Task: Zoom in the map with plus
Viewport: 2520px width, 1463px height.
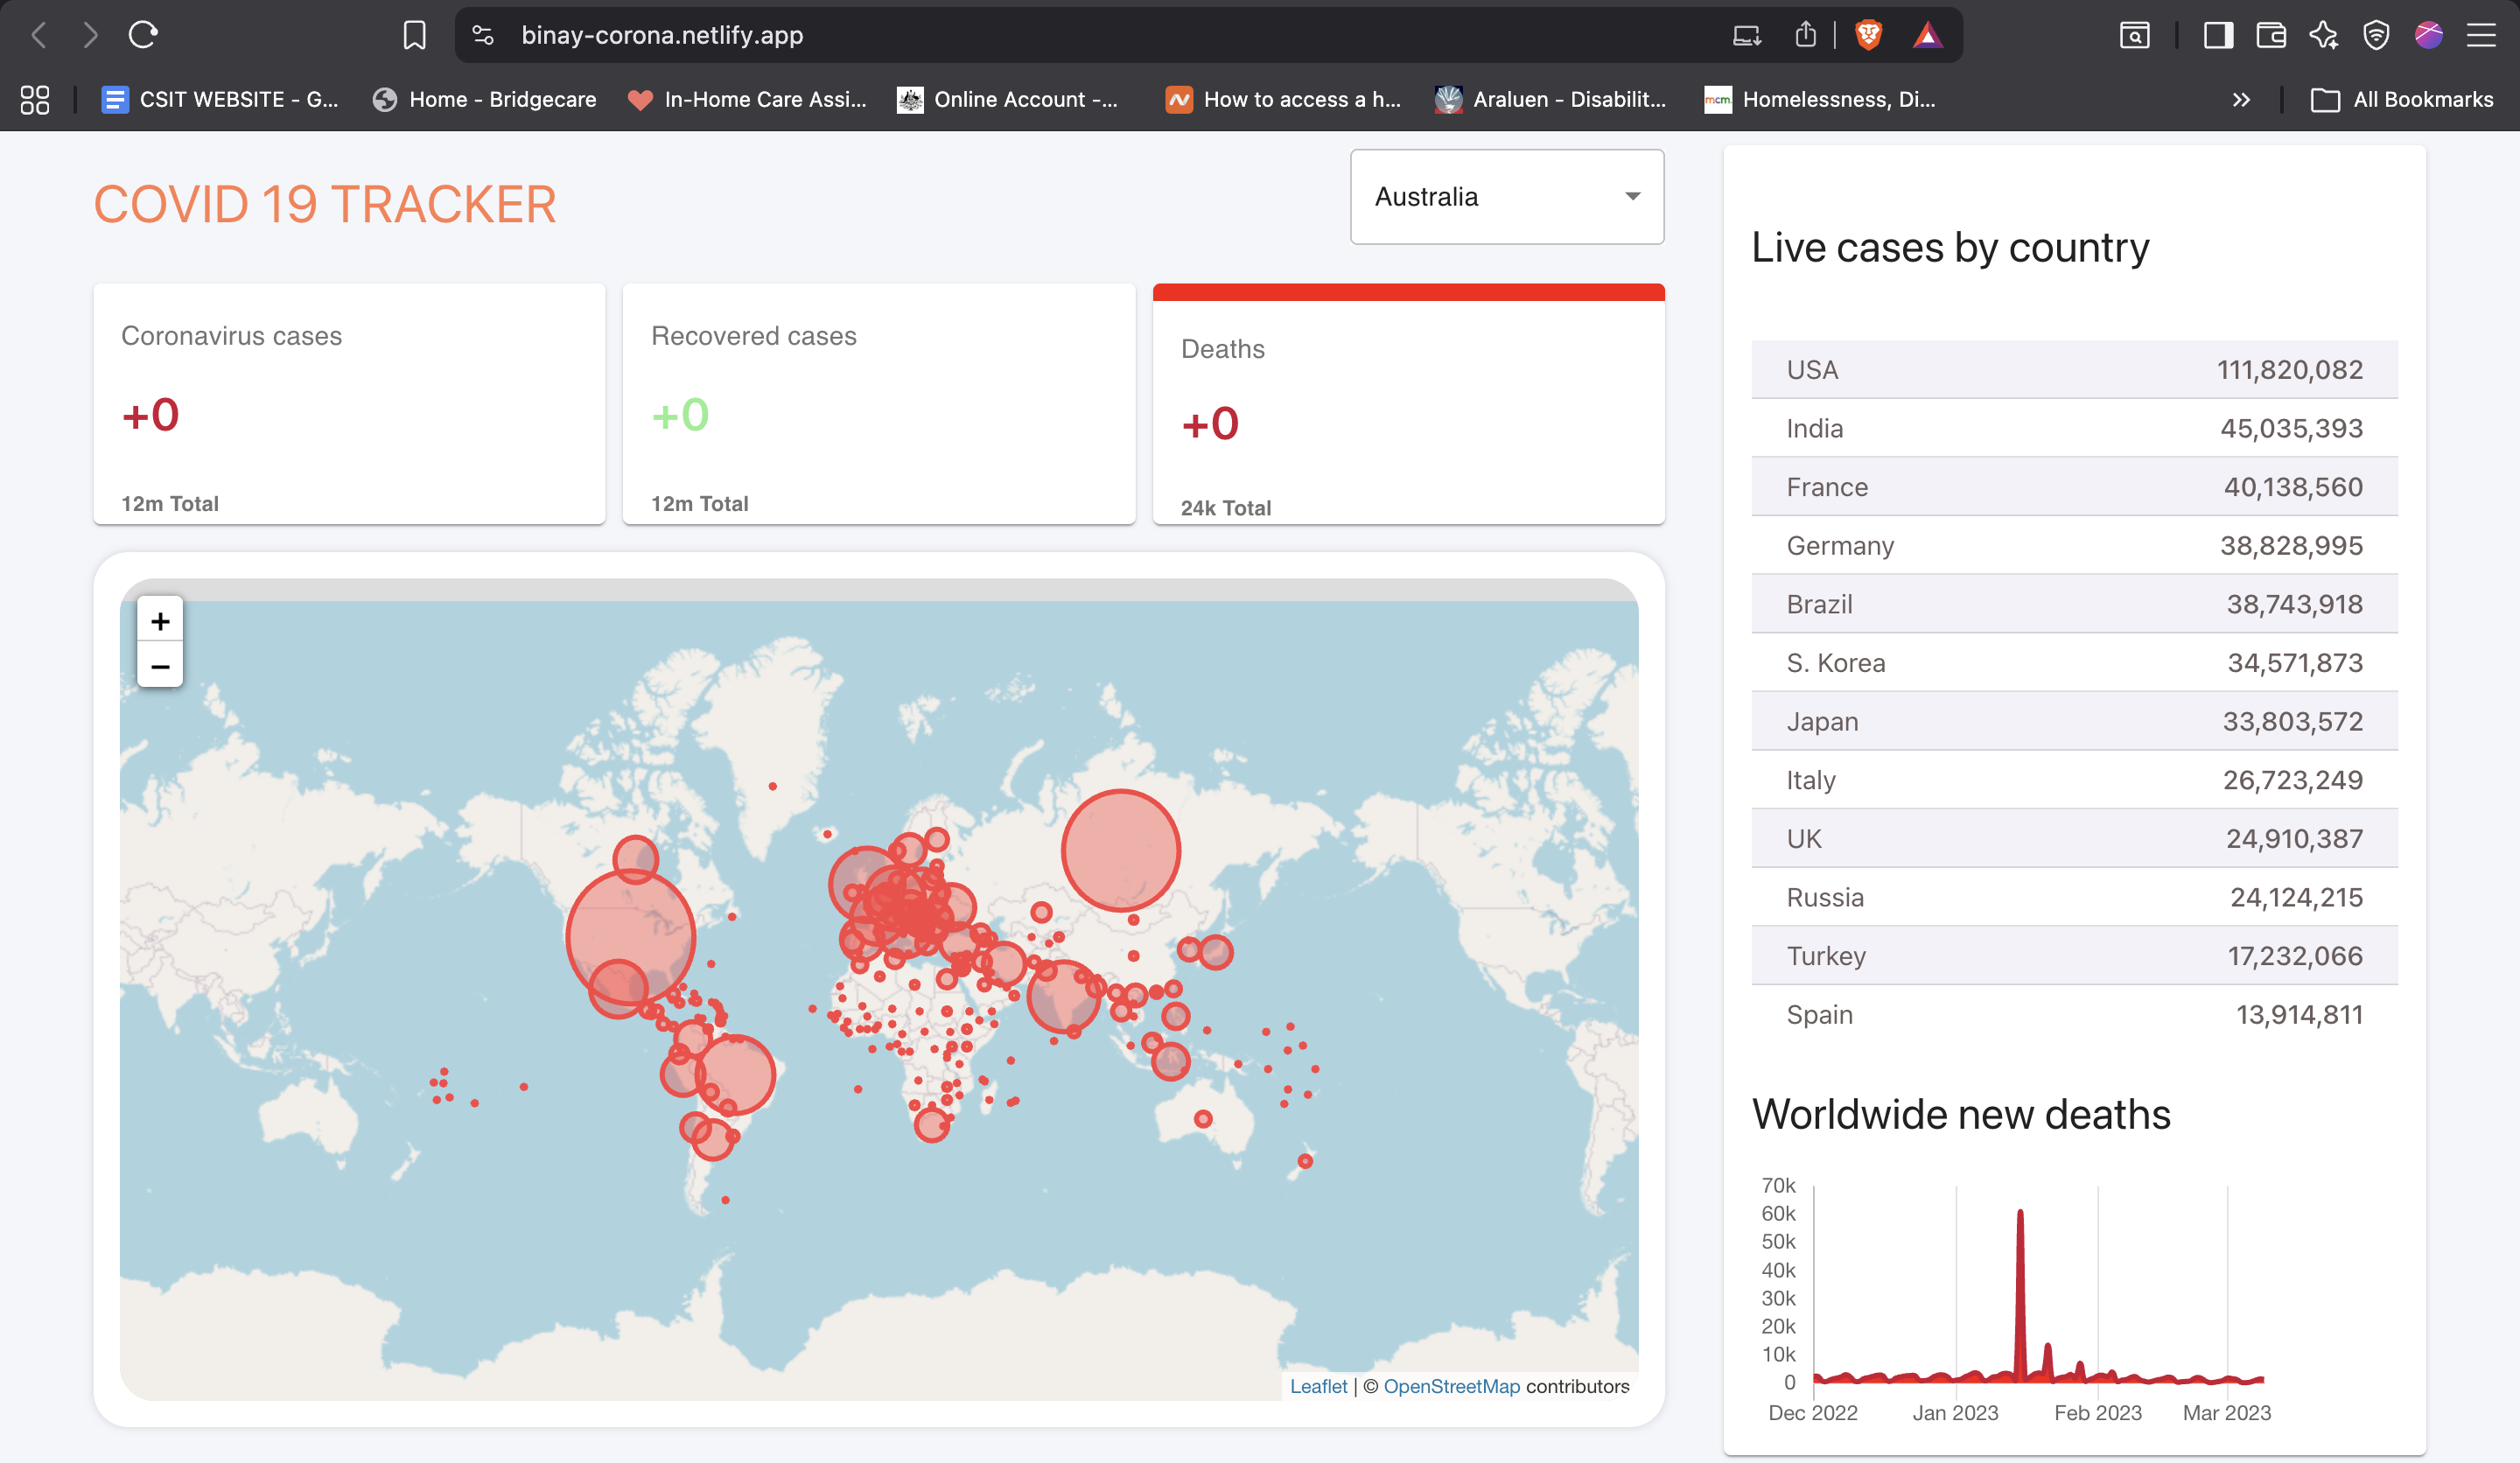Action: (x=160, y=621)
